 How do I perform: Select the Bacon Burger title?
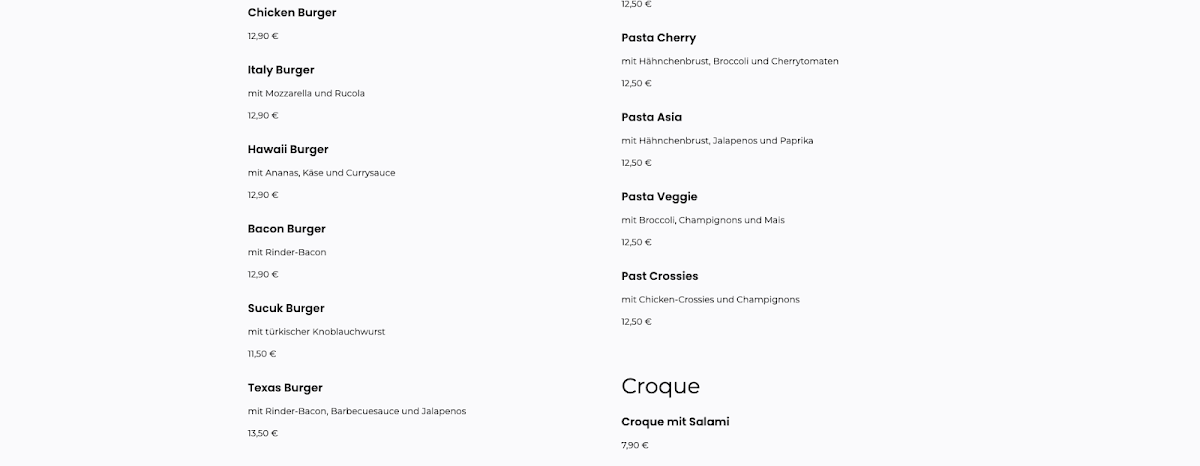(287, 229)
